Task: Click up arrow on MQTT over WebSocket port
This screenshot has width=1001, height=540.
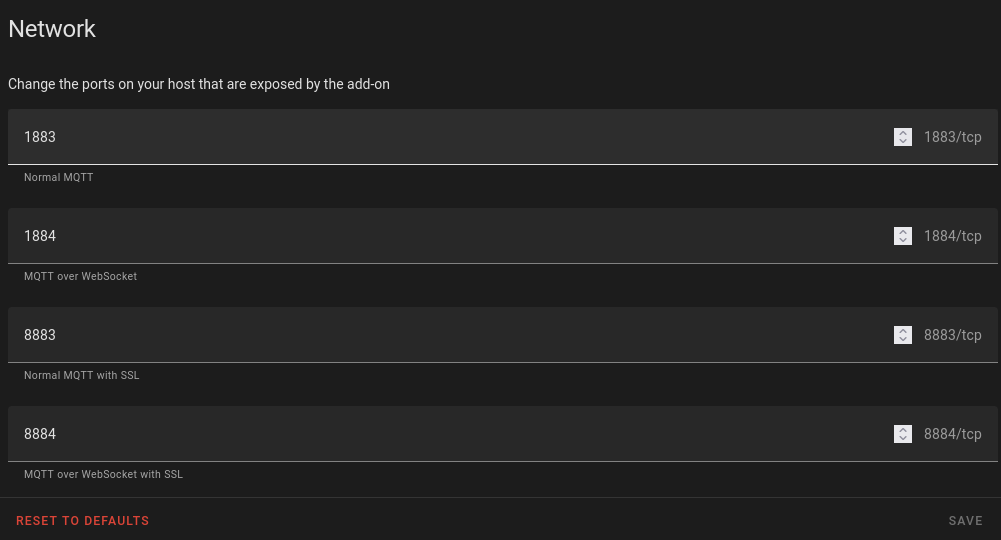Action: (903, 231)
